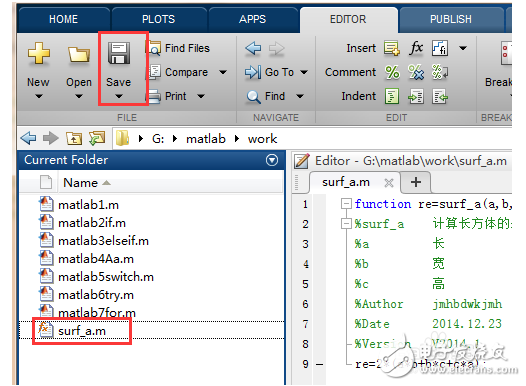Click the Decrease indent icon
The width and height of the screenshot is (526, 386).
pyautogui.click(x=440, y=97)
